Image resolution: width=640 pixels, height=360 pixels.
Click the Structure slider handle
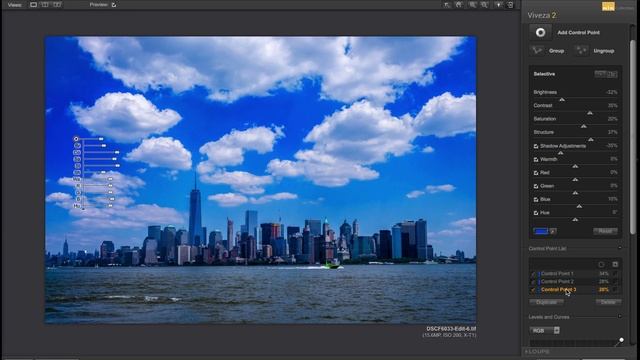591,139
